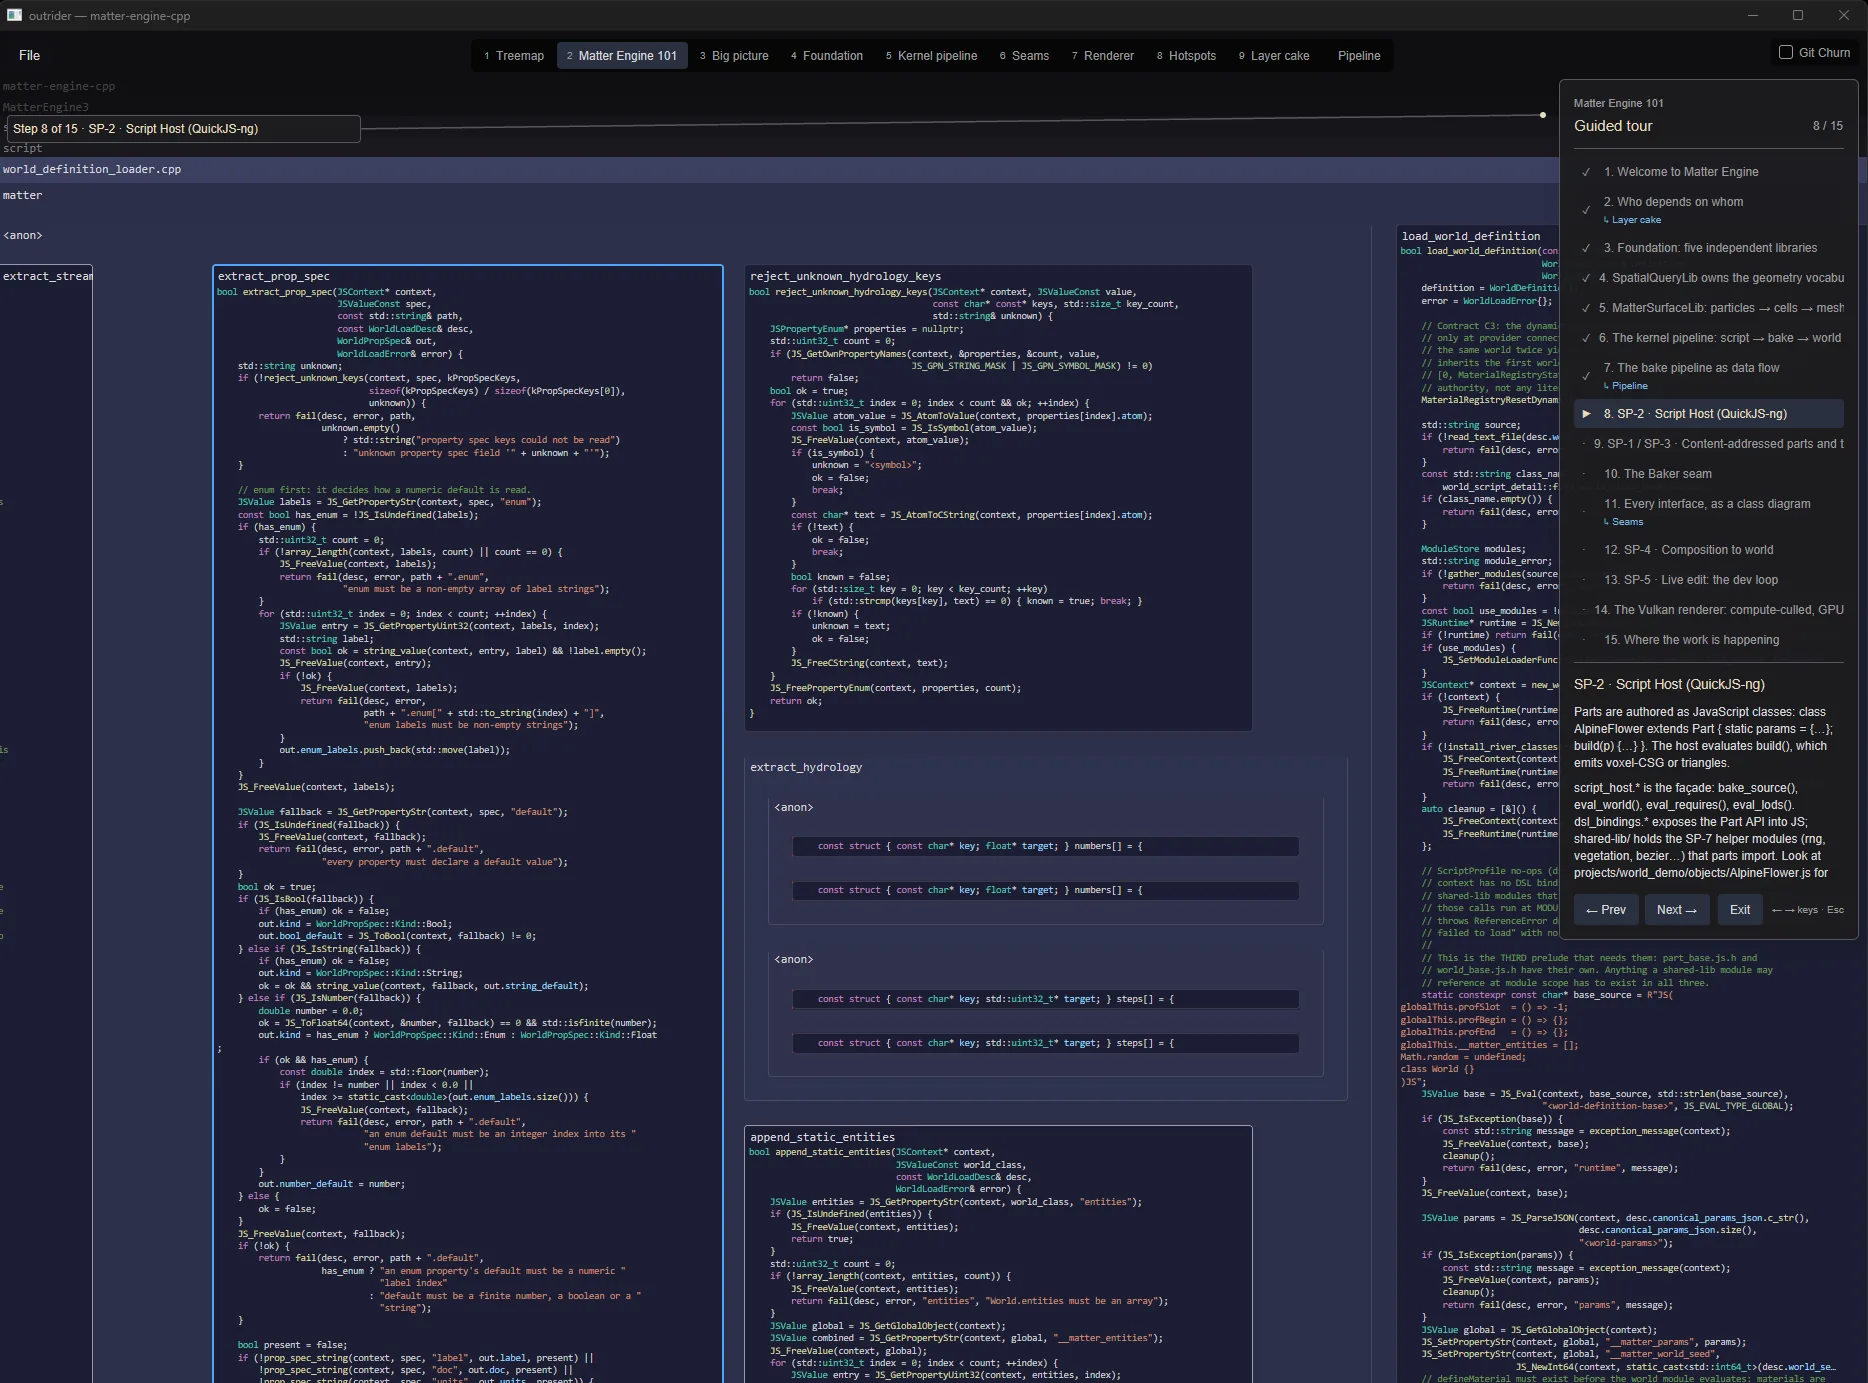Go to step 3 Foundation five independent libraries
The image size is (1868, 1383).
coord(1710,248)
